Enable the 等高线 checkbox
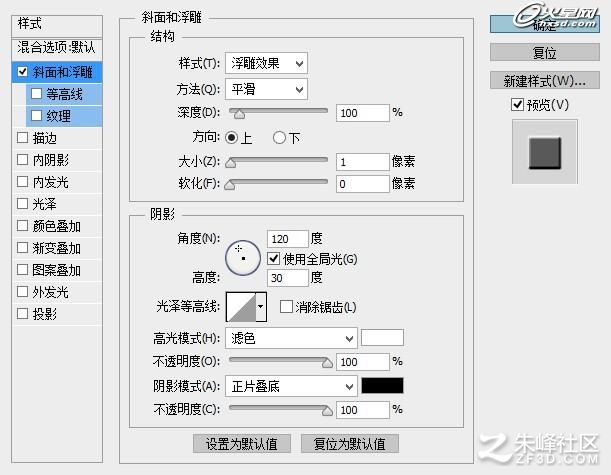The image size is (611, 475). (36, 94)
